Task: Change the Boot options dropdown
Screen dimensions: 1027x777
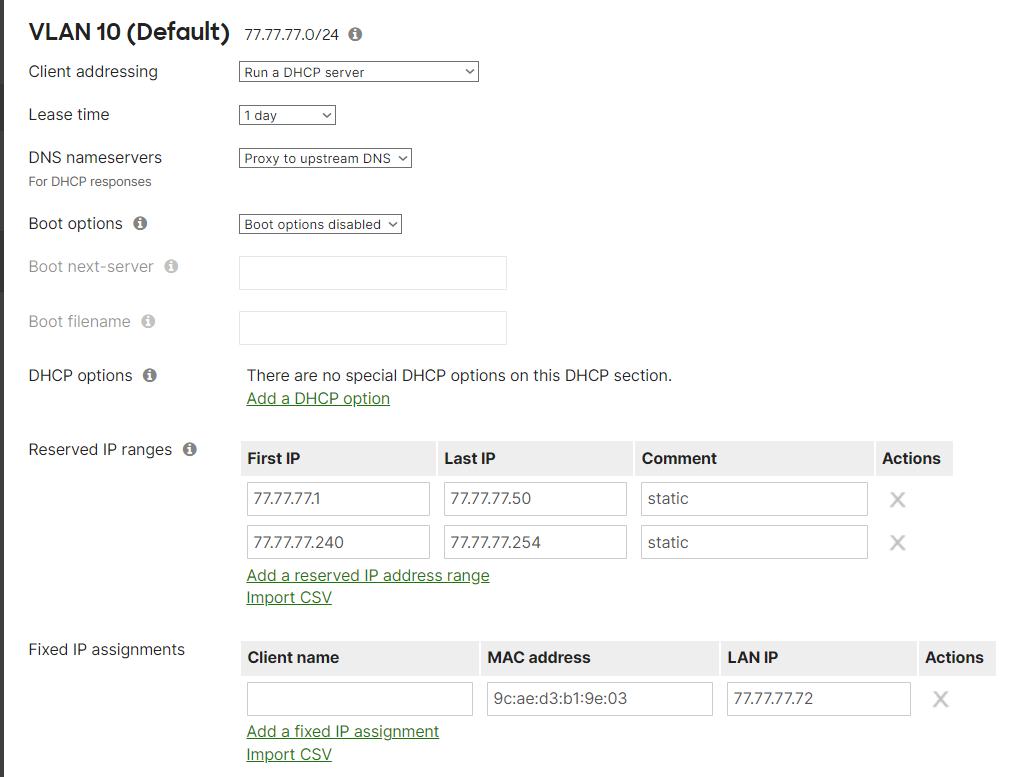Action: (x=320, y=223)
